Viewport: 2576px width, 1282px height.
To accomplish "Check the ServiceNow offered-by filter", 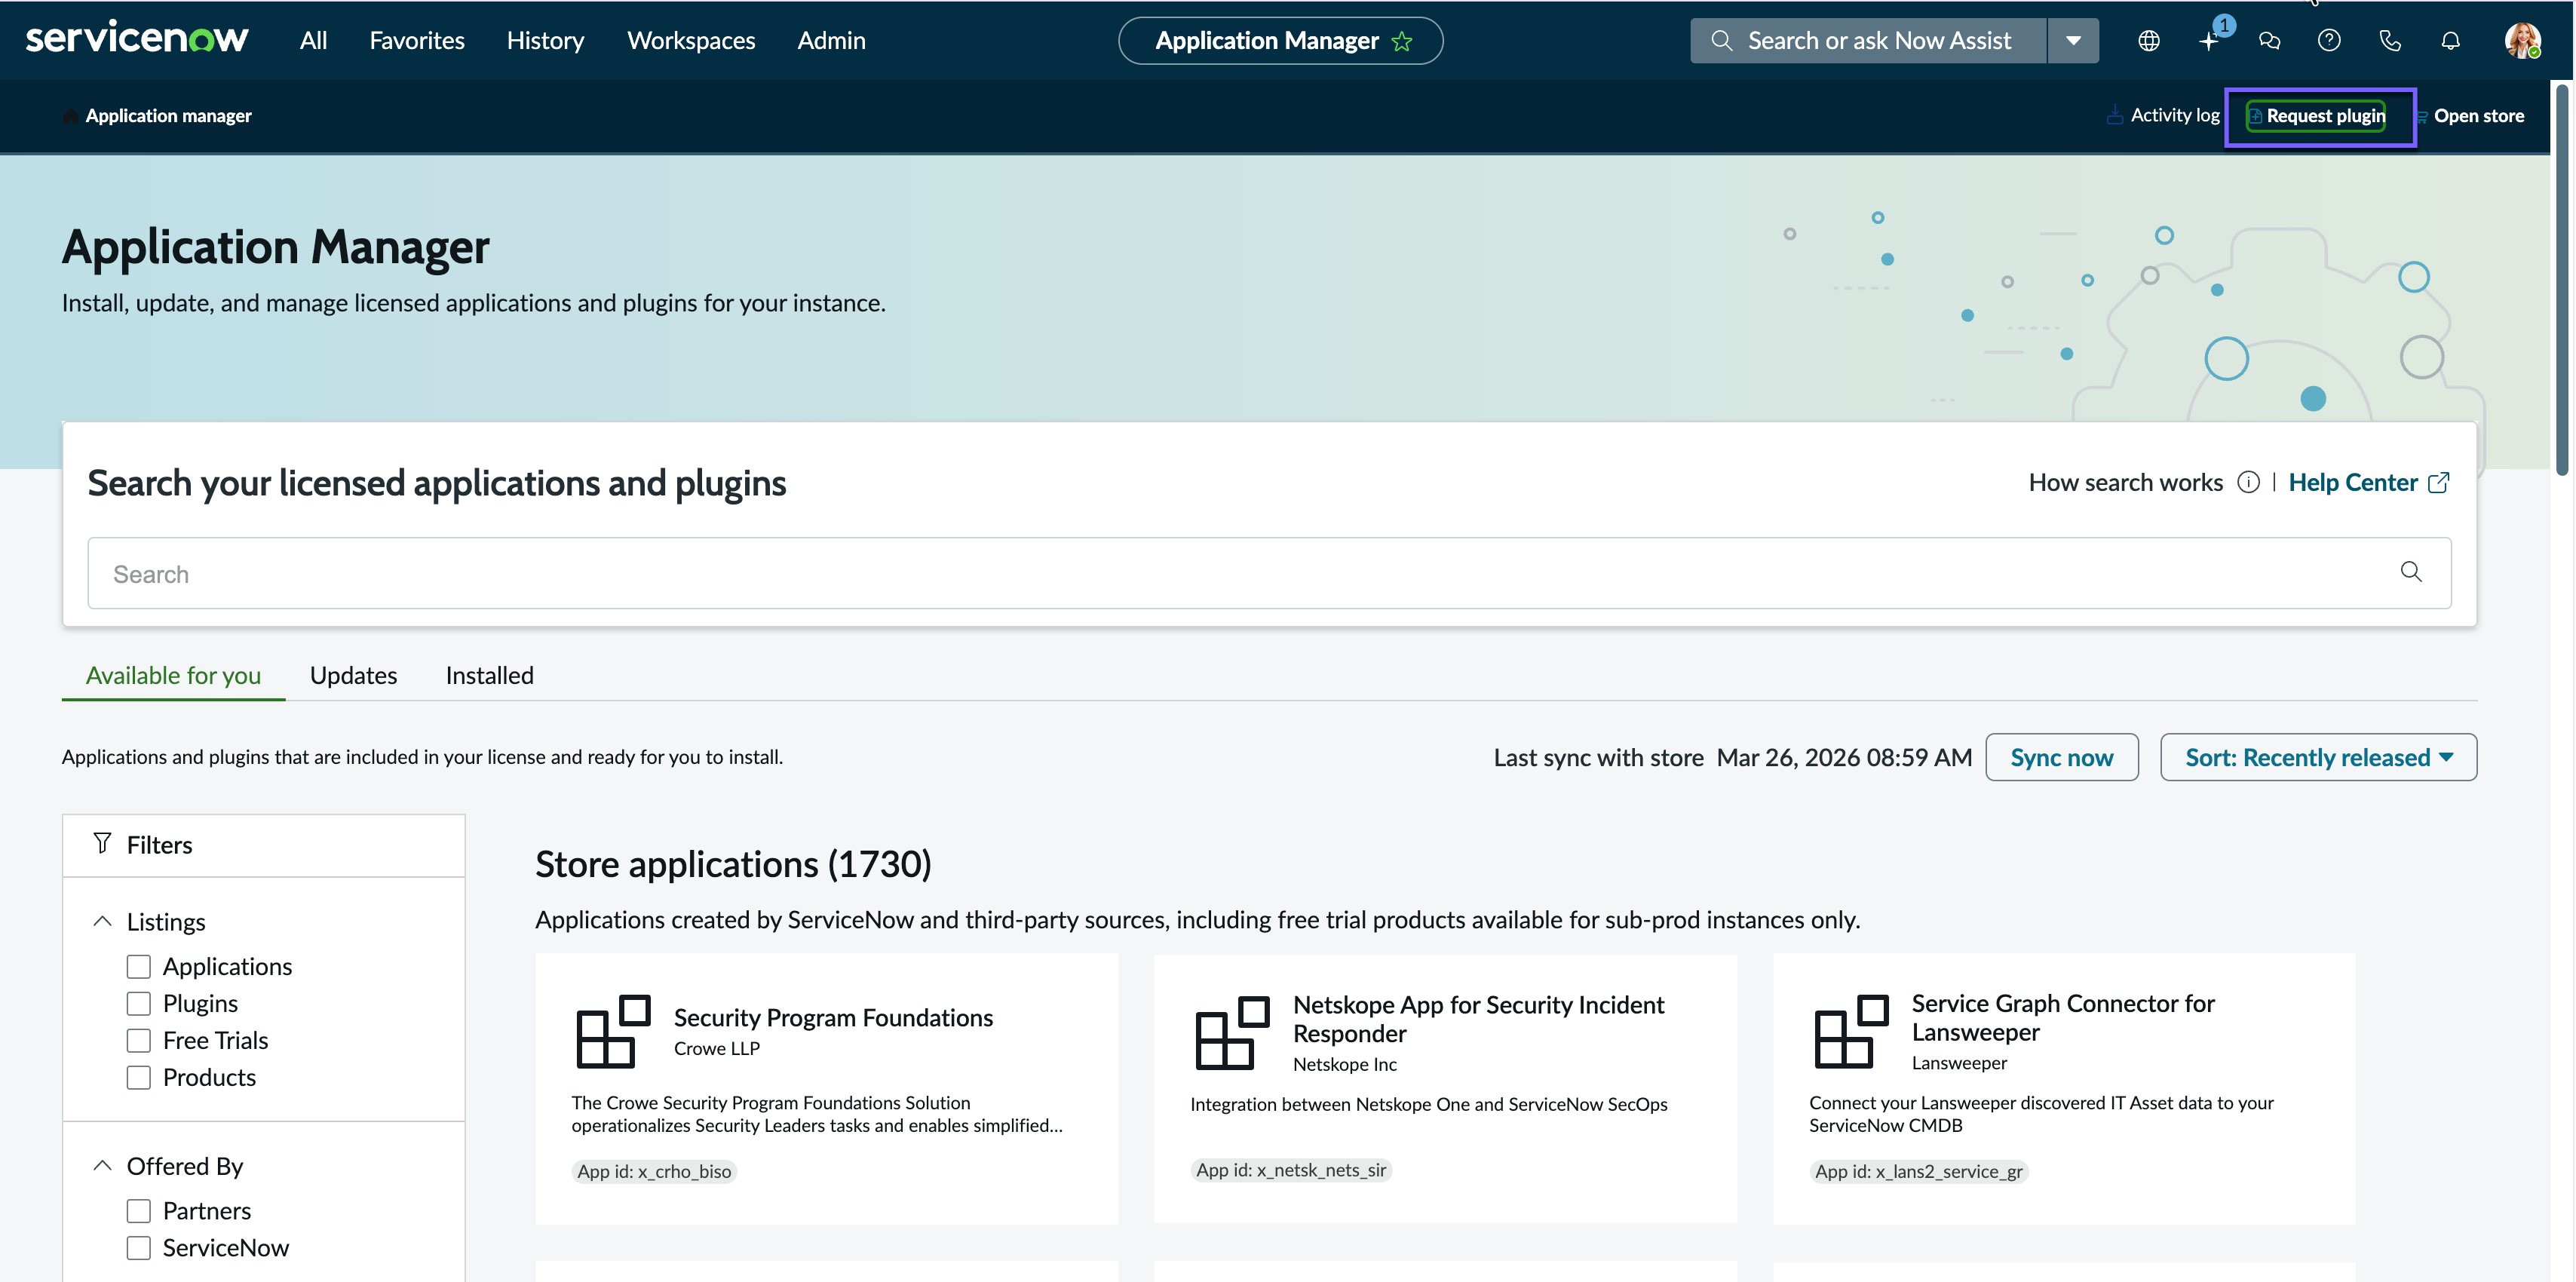I will pyautogui.click(x=139, y=1248).
